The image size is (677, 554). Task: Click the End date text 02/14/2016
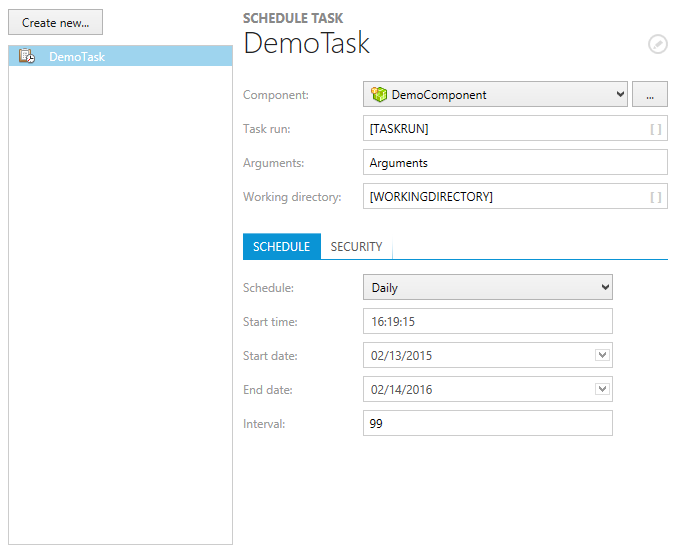click(401, 389)
